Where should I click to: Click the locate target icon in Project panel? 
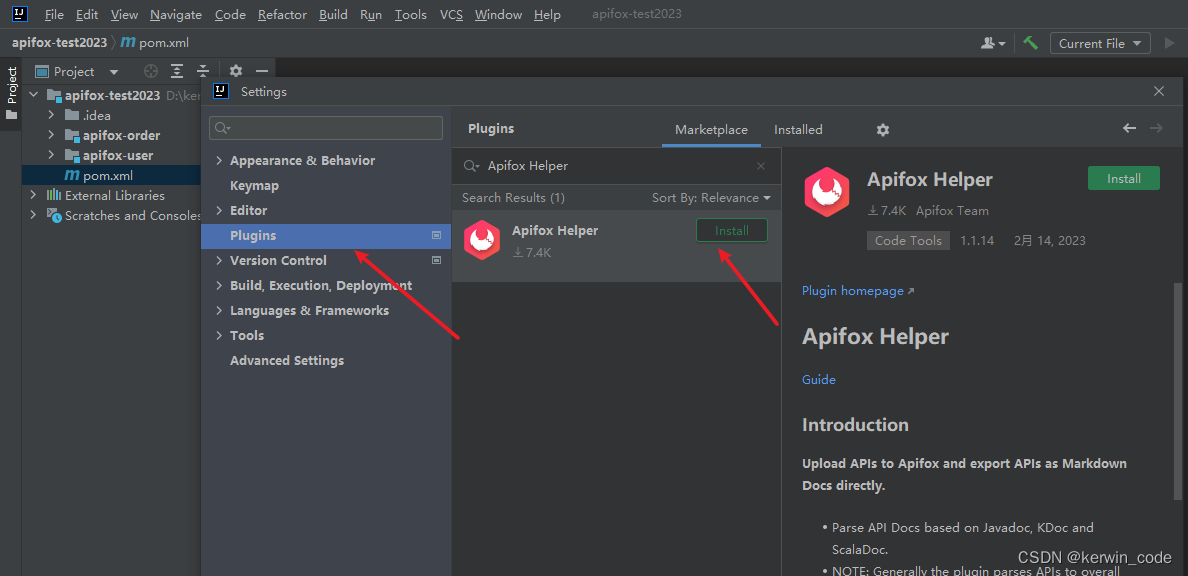click(x=151, y=71)
